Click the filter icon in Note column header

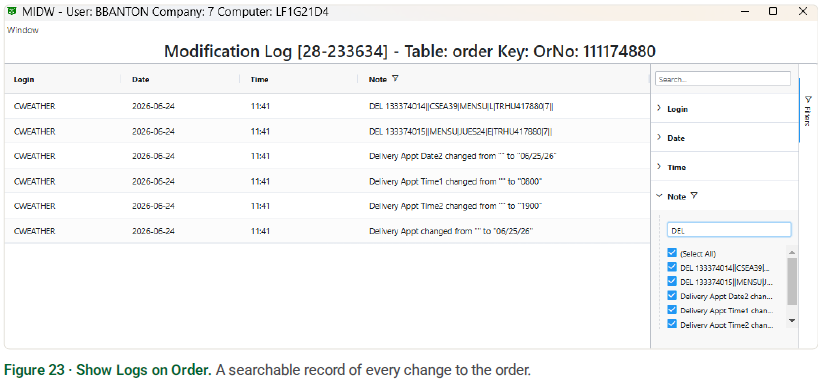point(395,79)
